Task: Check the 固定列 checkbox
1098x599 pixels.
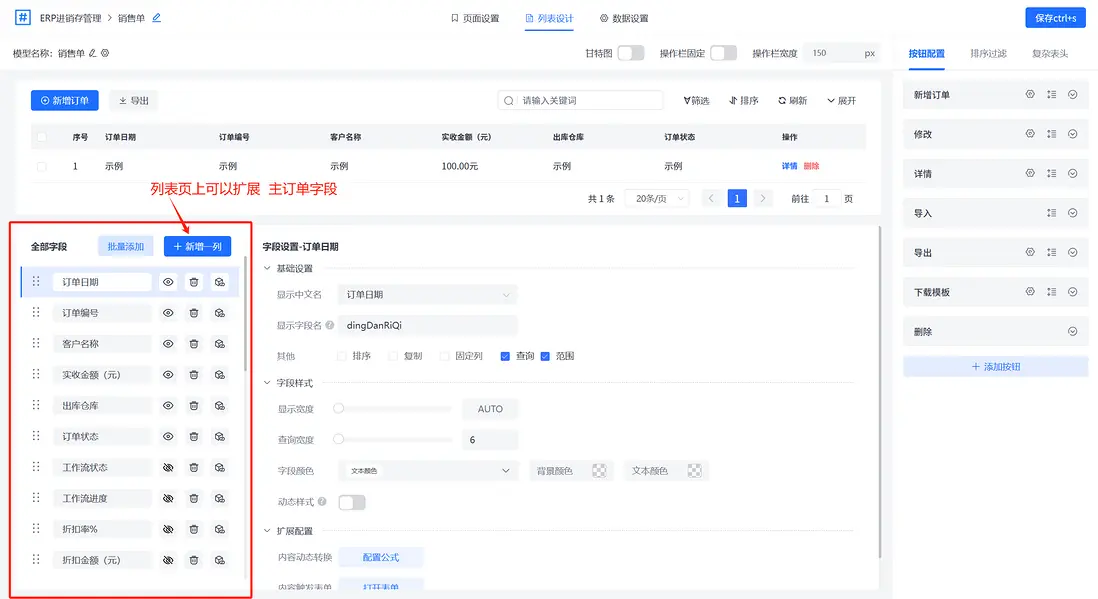Action: (x=444, y=356)
